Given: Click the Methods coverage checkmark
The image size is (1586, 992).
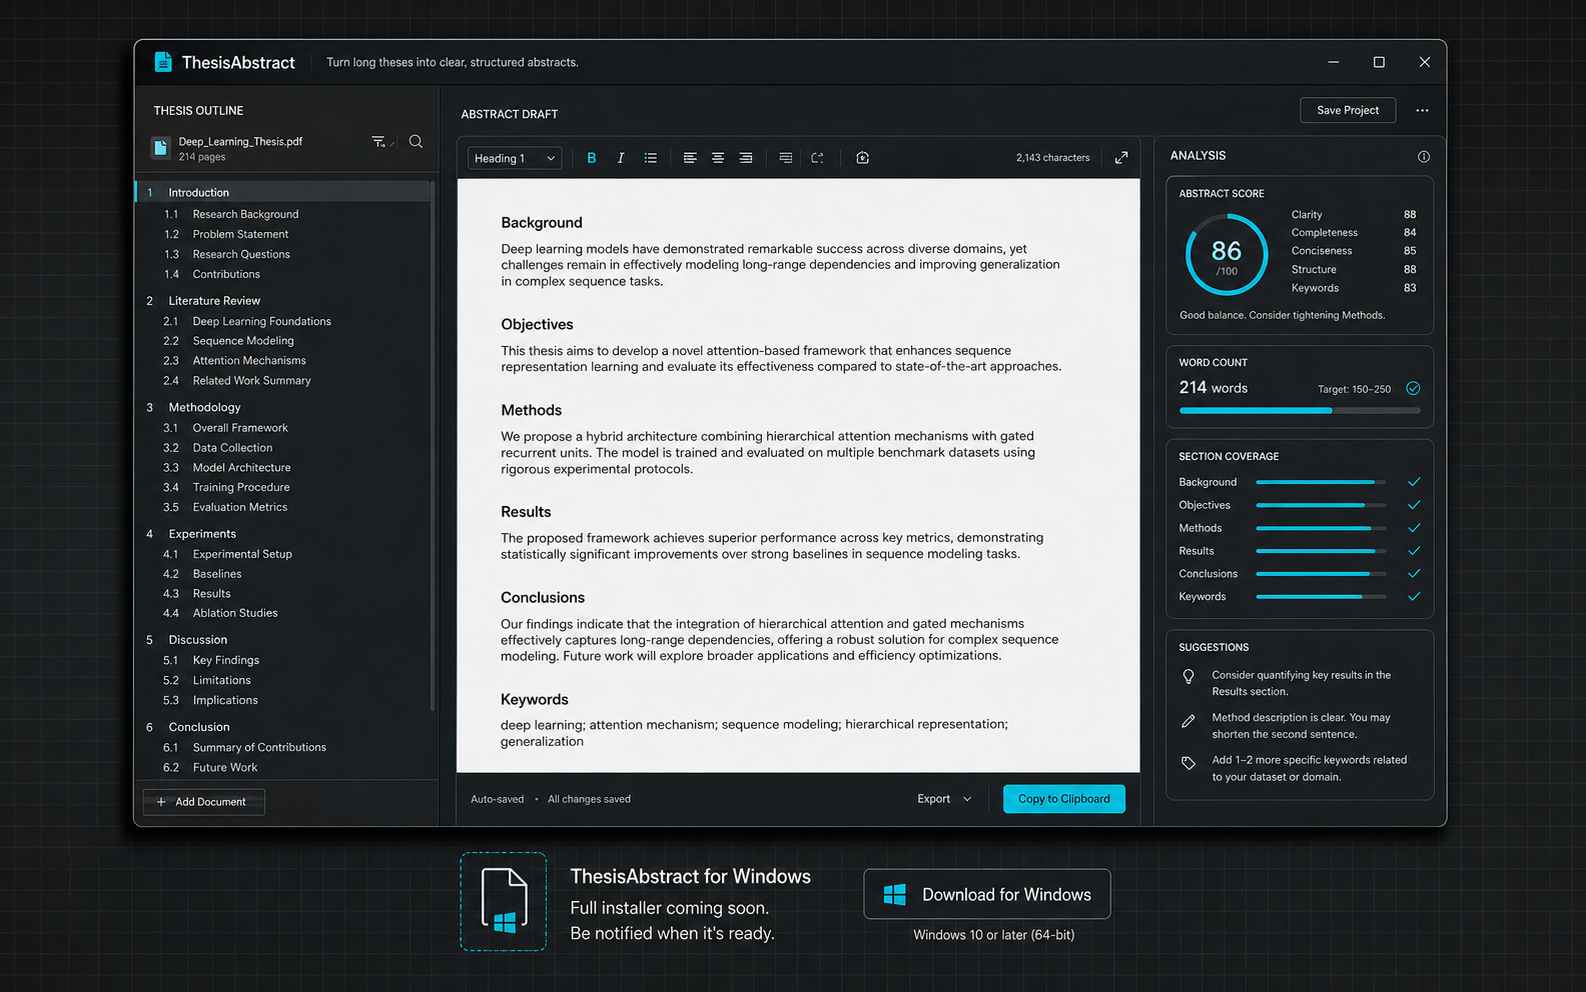Looking at the screenshot, I should click(x=1414, y=528).
